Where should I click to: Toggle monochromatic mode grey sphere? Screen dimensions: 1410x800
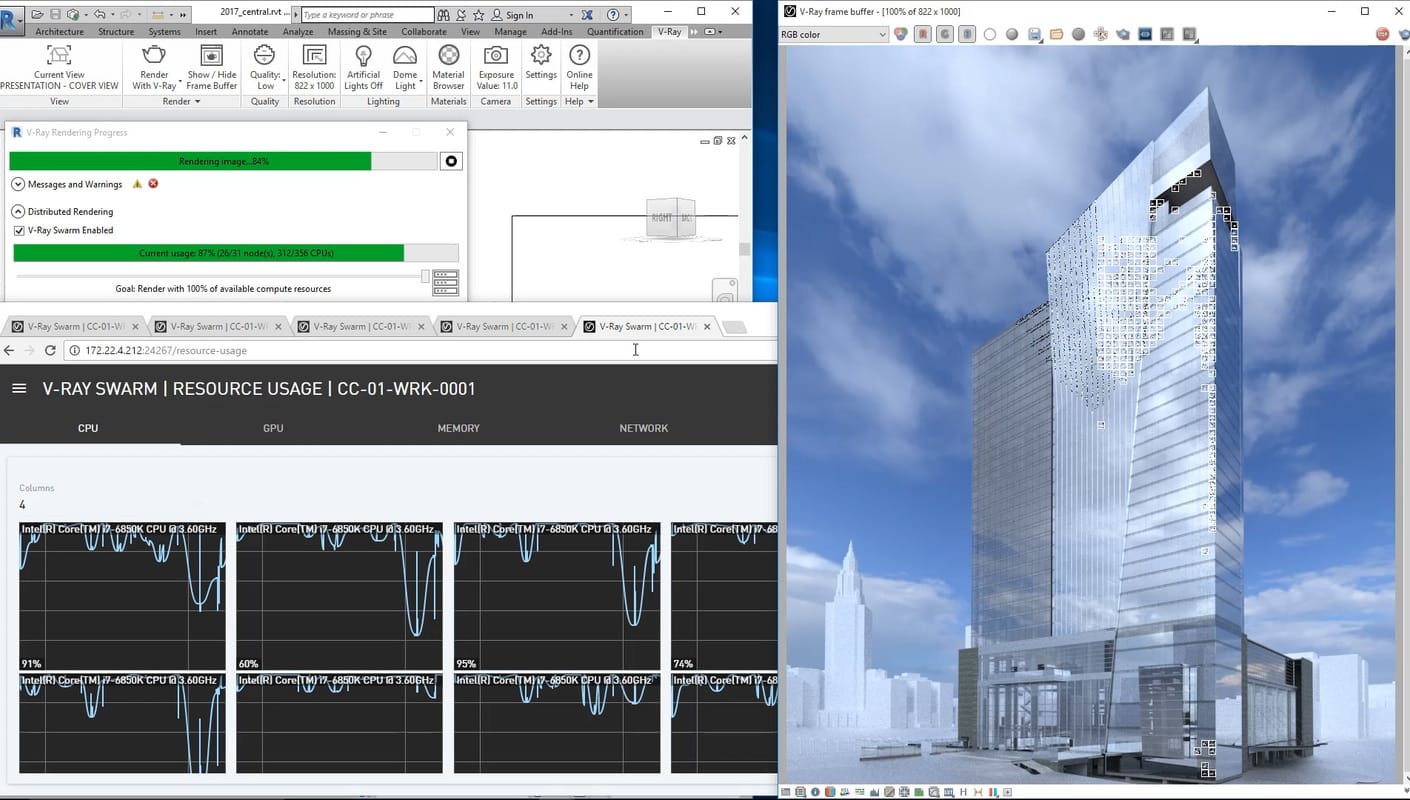click(x=1012, y=34)
